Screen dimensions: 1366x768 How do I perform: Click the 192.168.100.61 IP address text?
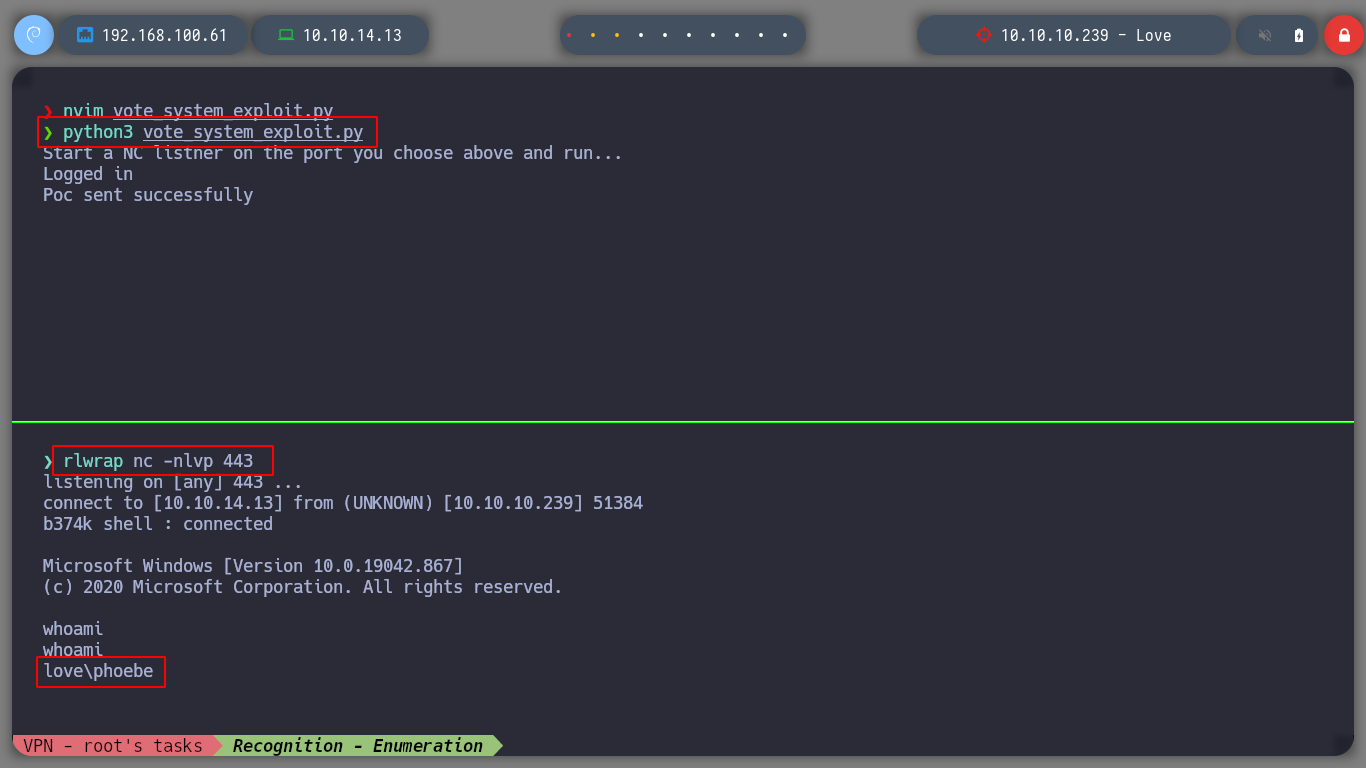(165, 35)
